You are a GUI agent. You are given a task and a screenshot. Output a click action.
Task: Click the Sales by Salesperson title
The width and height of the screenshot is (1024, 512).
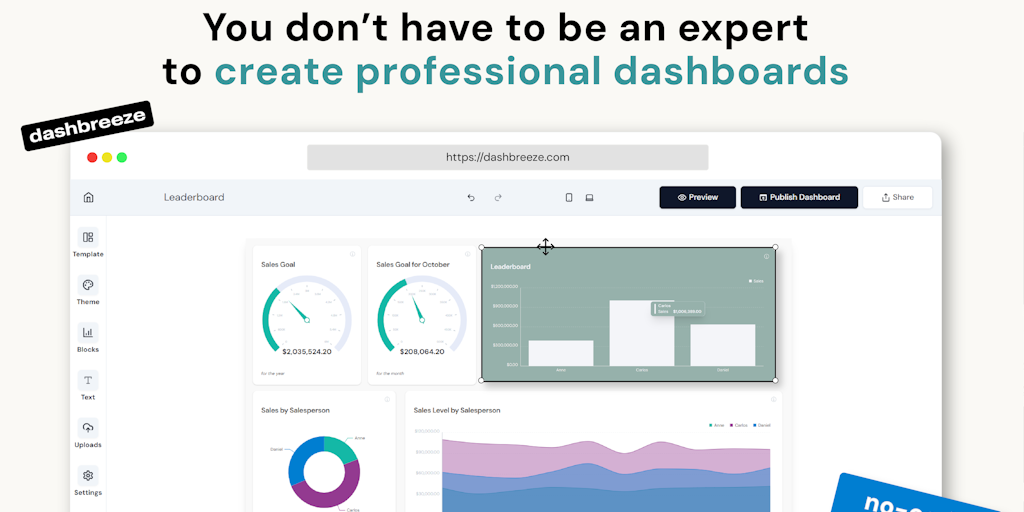click(x=295, y=410)
